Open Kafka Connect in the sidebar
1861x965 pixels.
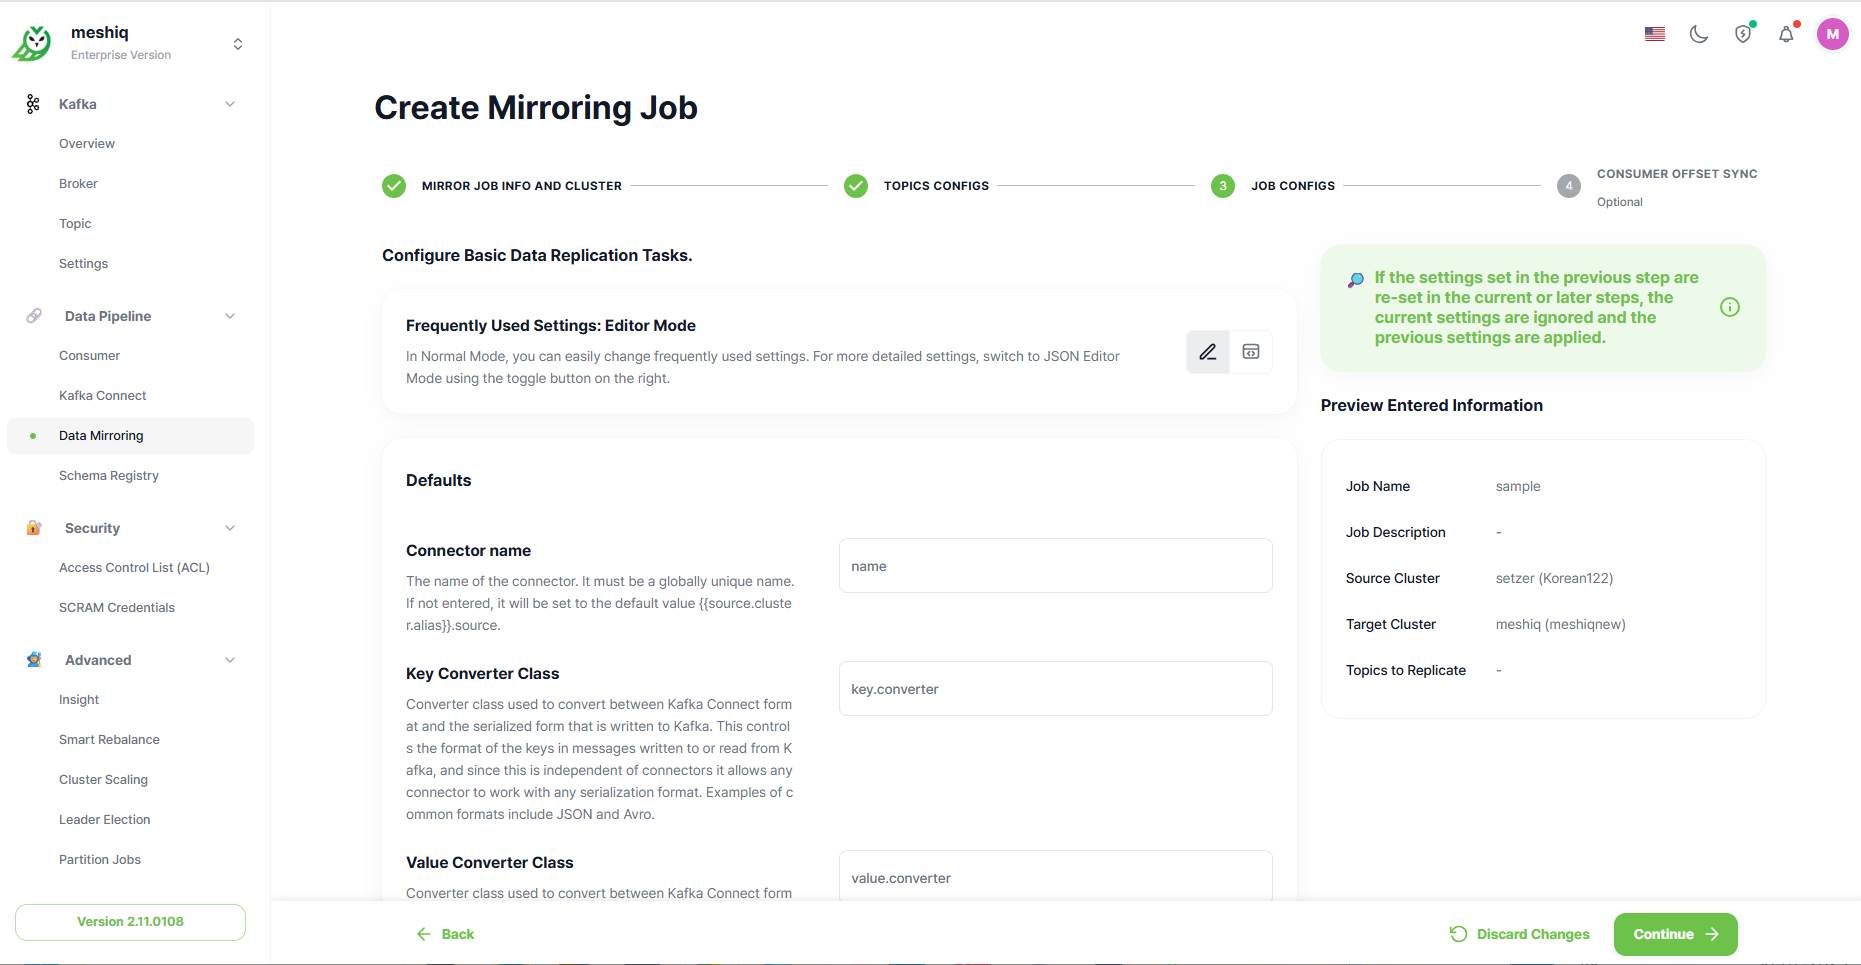102,396
